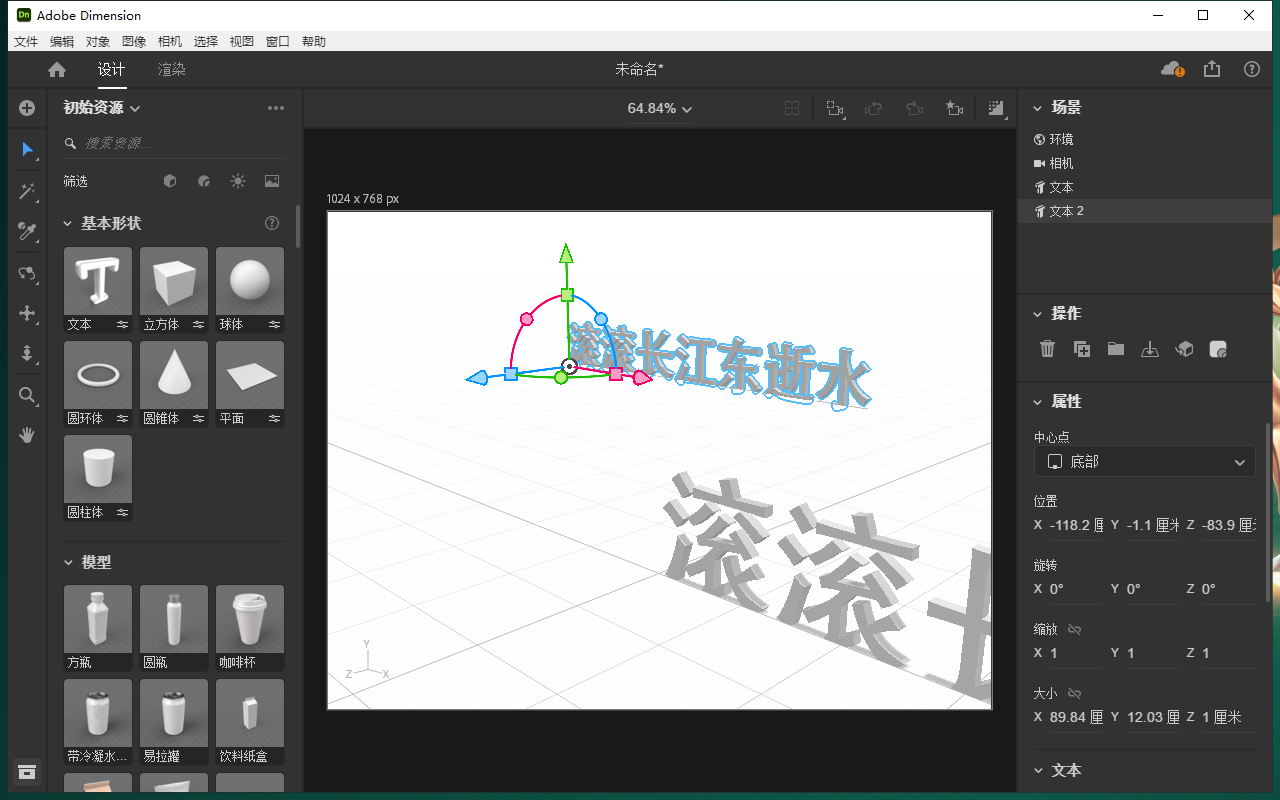Viewport: 1280px width, 800px height.
Task: Open the 相机 menu
Action: [170, 42]
